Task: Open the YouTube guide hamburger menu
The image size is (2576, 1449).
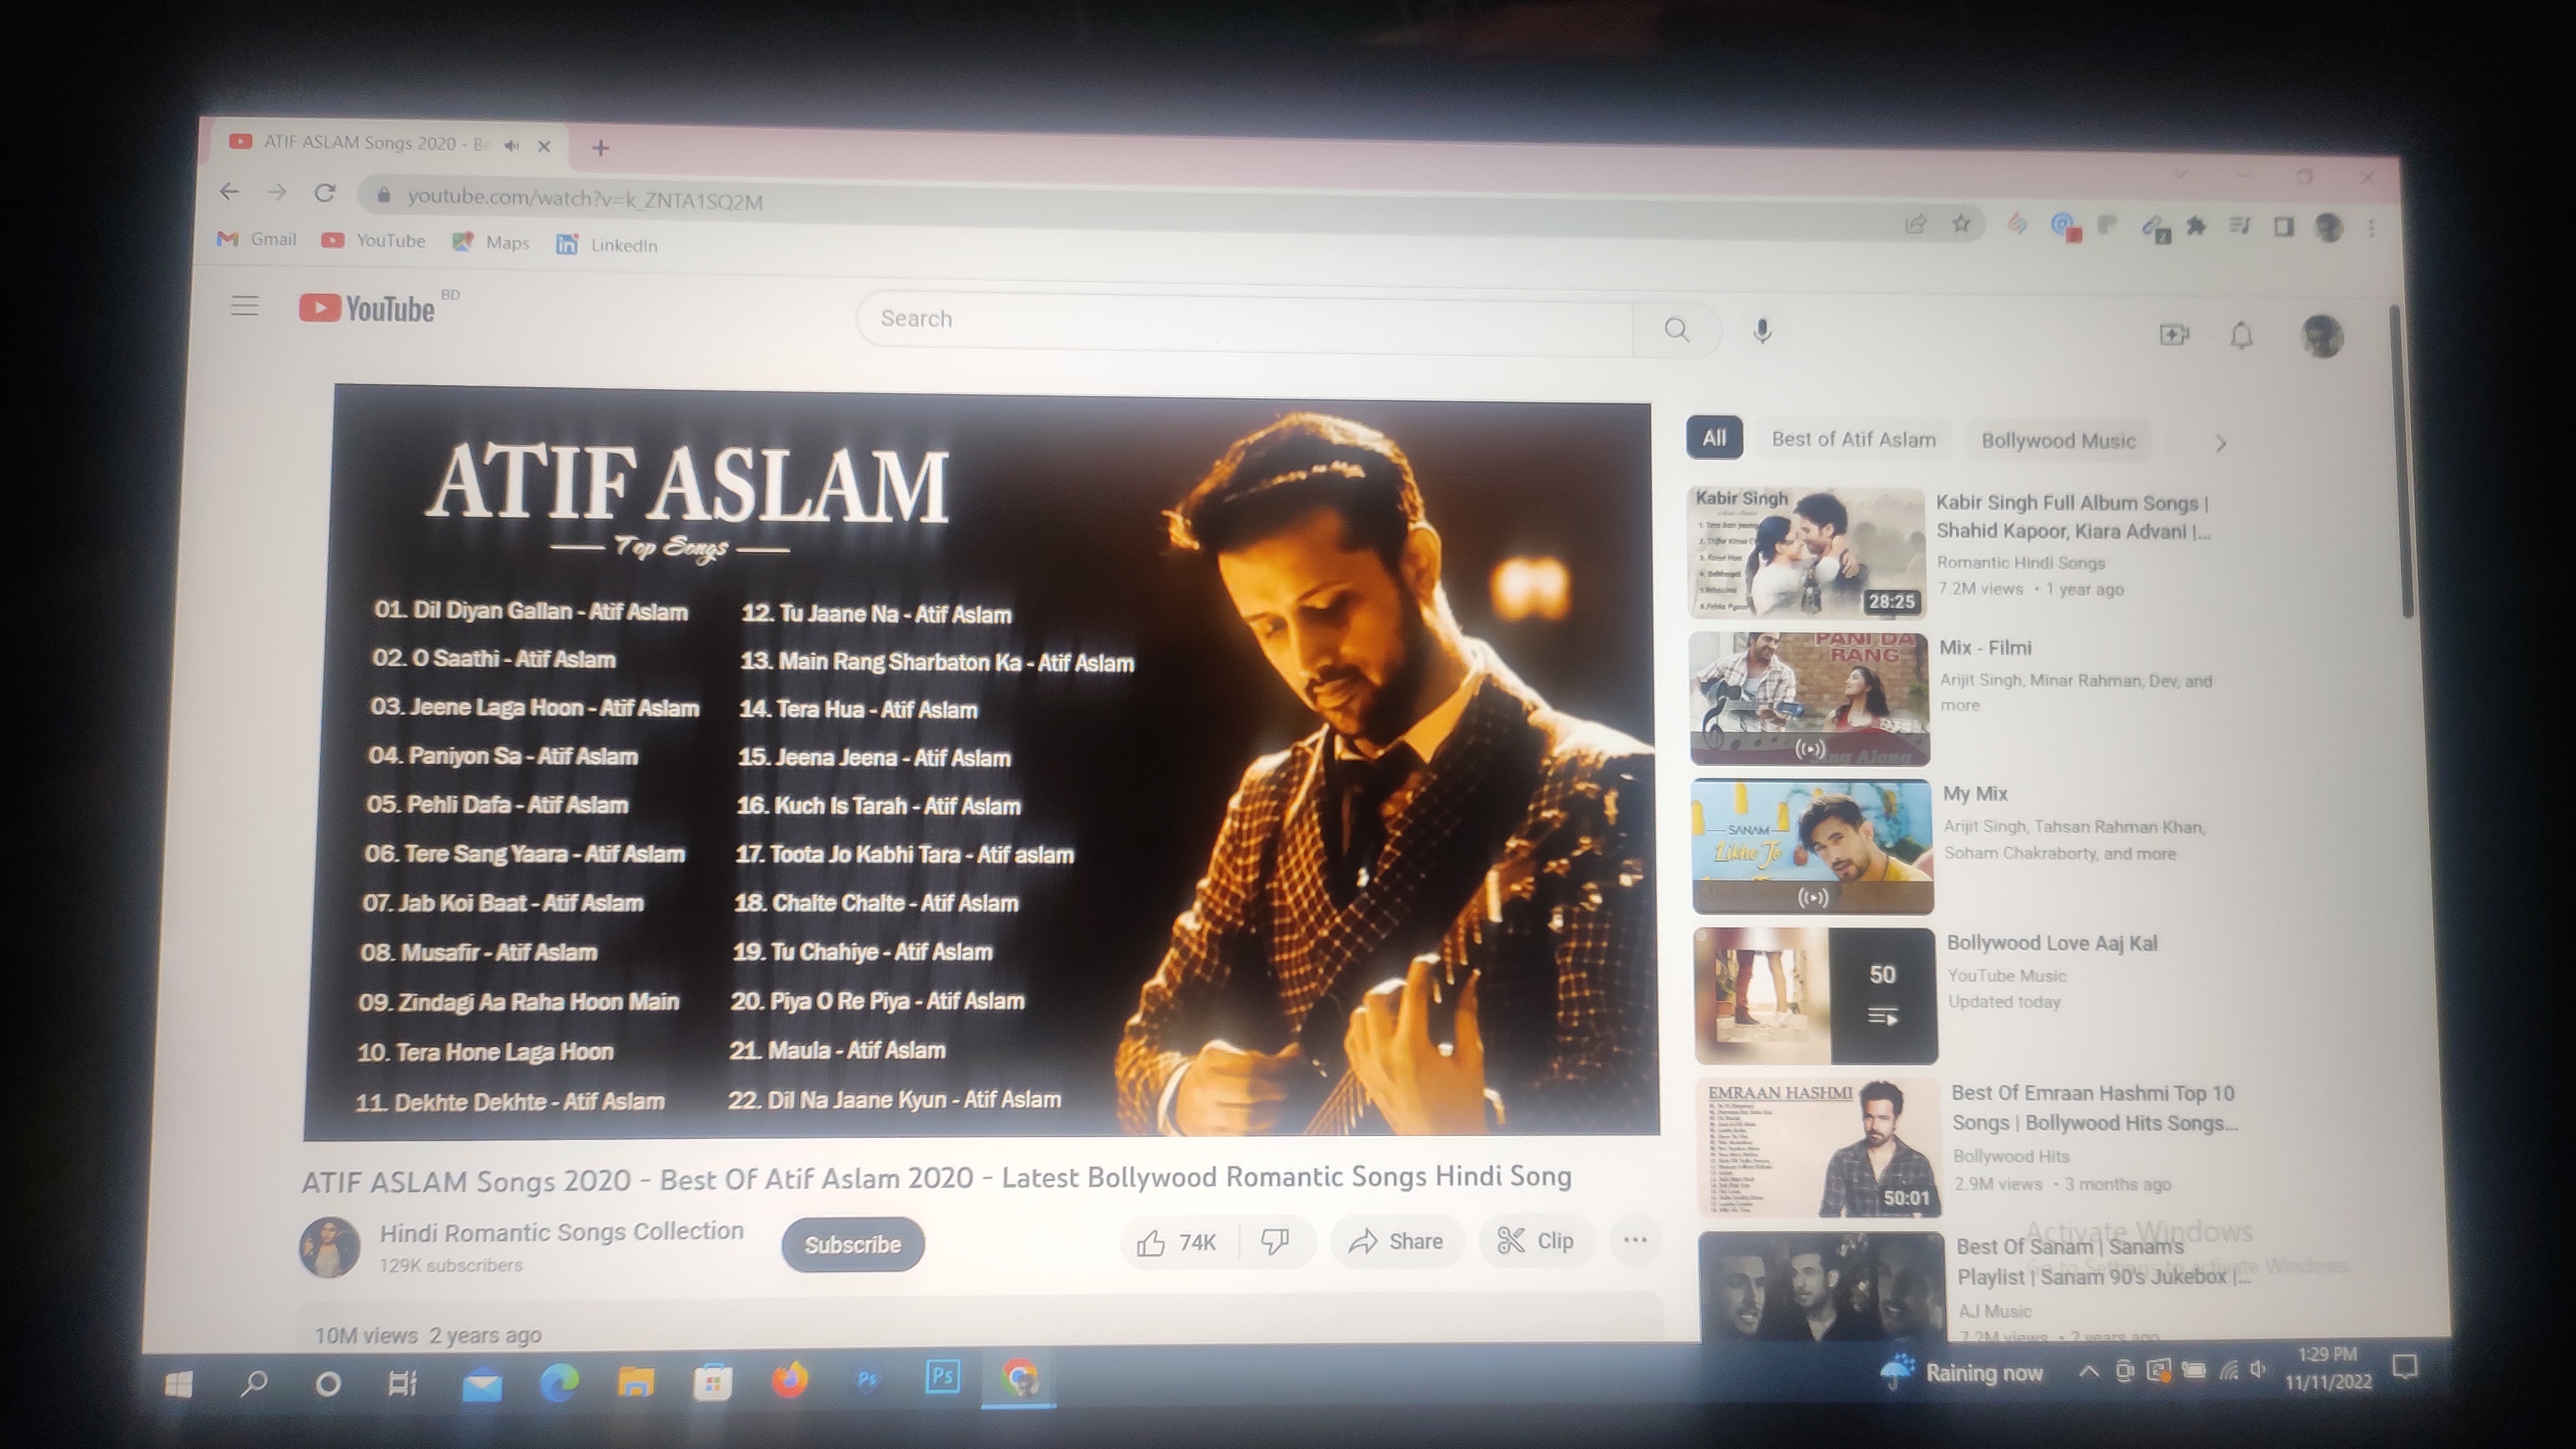Action: 245,305
